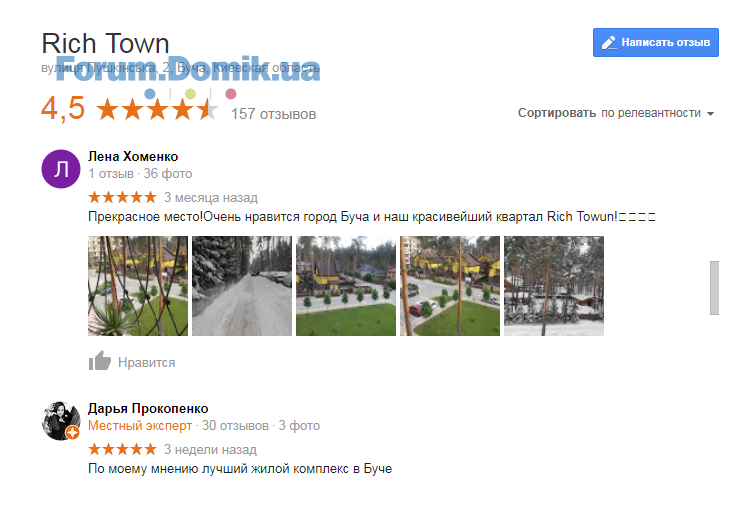
Task: Open the first photo with netting
Action: click(138, 286)
